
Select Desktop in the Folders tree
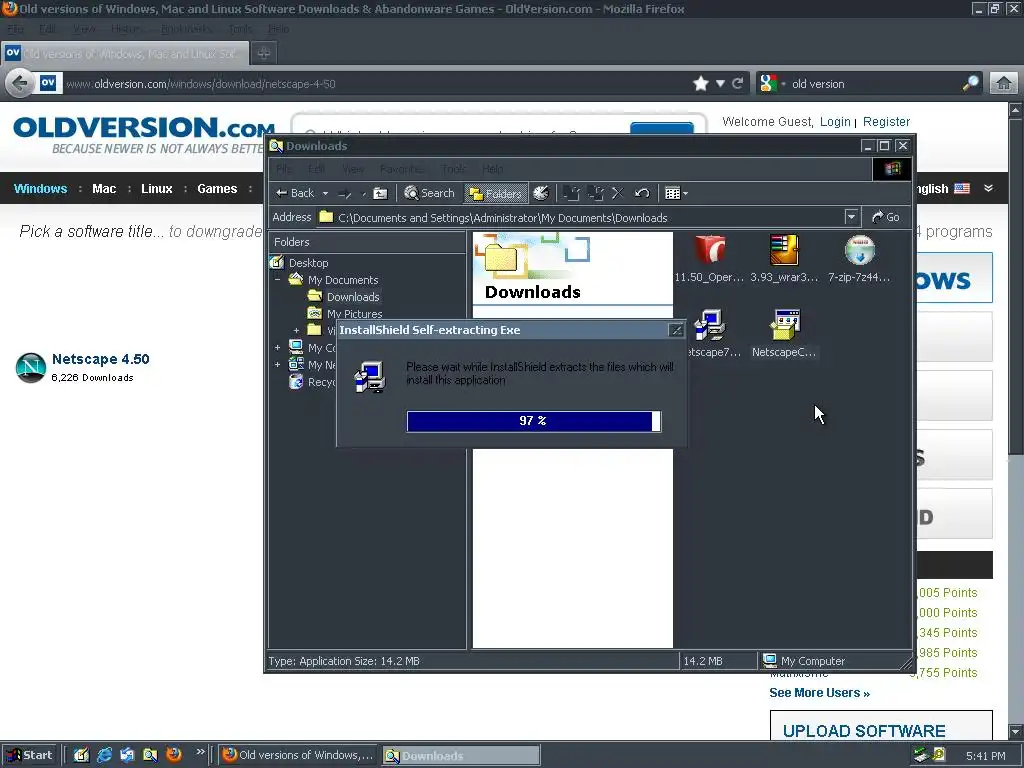pos(308,263)
